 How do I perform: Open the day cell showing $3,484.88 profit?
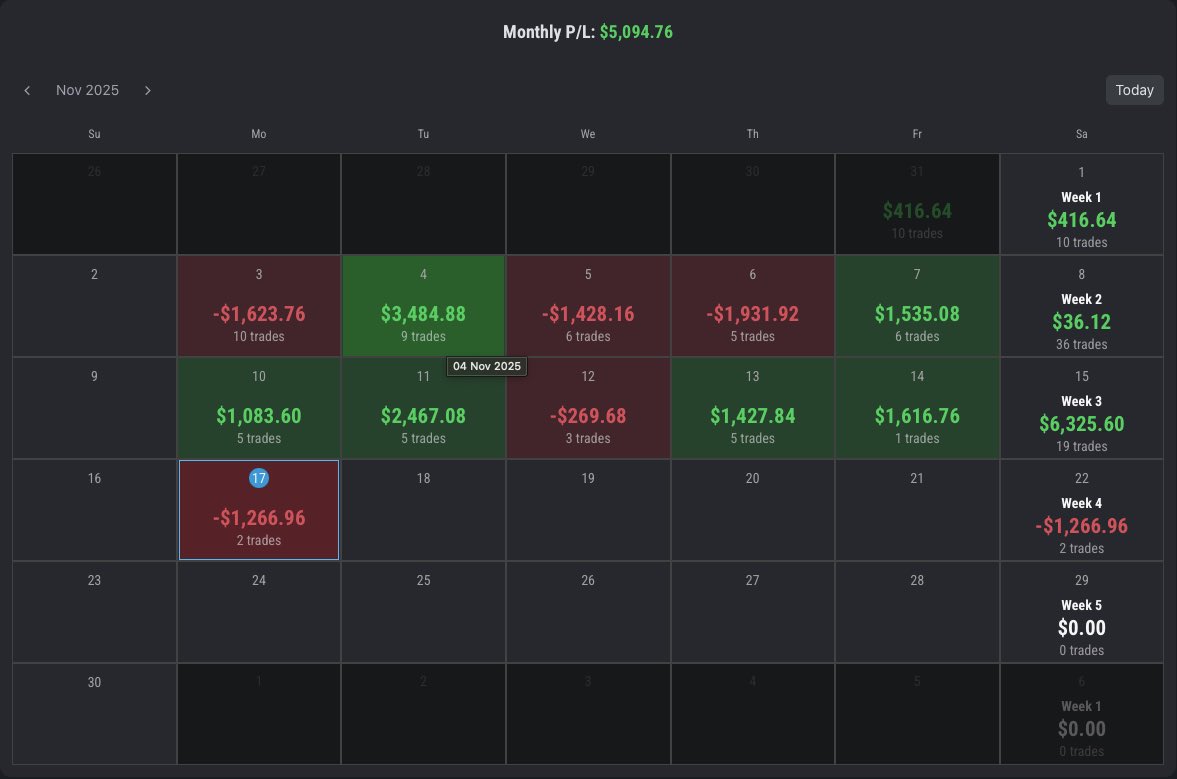click(423, 305)
